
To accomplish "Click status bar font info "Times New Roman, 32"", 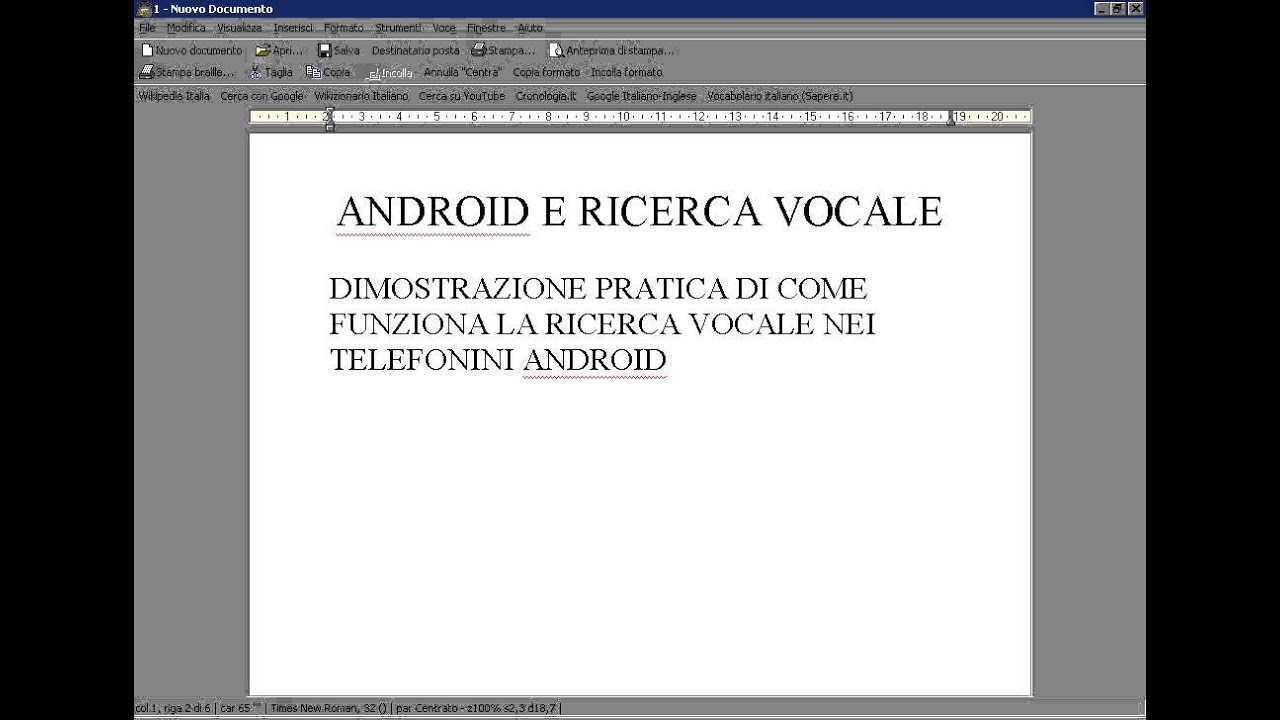I will (x=330, y=708).
